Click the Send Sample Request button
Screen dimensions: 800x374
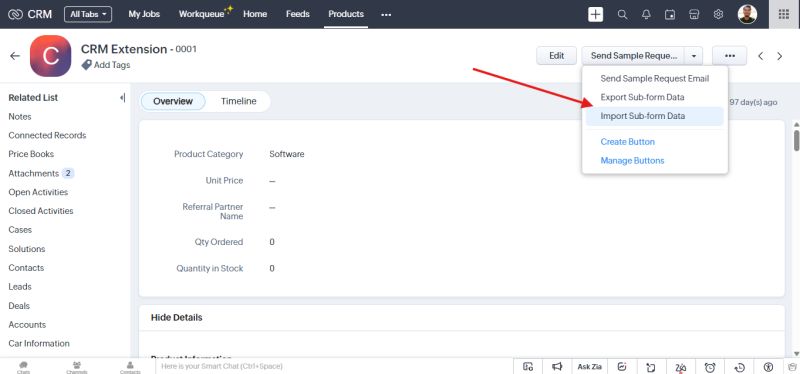pyautogui.click(x=633, y=56)
